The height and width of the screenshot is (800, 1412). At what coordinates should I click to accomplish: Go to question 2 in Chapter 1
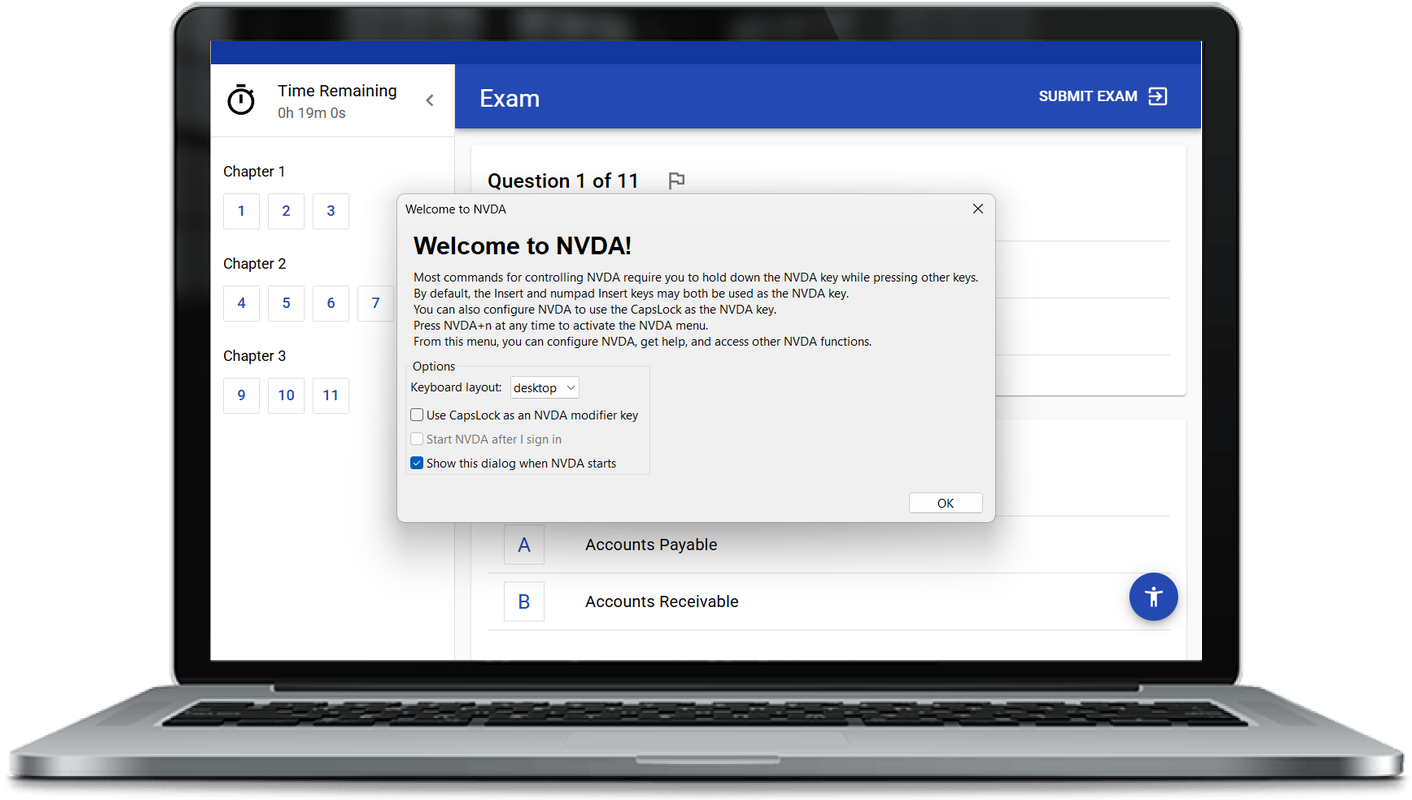[x=286, y=211]
